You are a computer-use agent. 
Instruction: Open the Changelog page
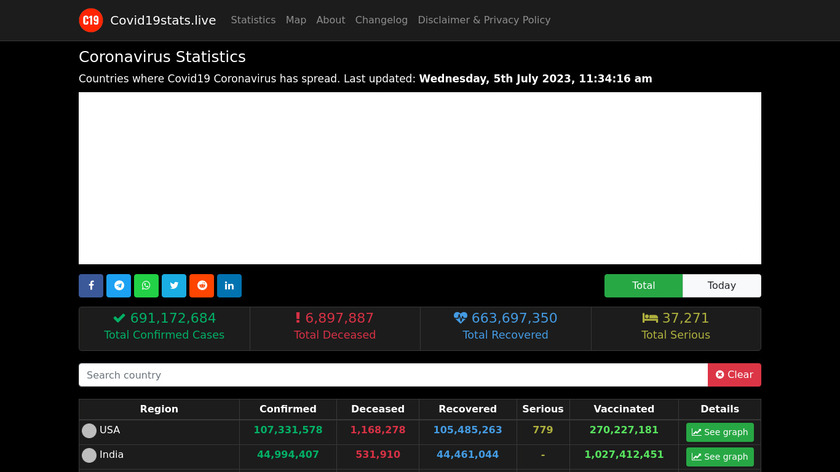(x=381, y=20)
